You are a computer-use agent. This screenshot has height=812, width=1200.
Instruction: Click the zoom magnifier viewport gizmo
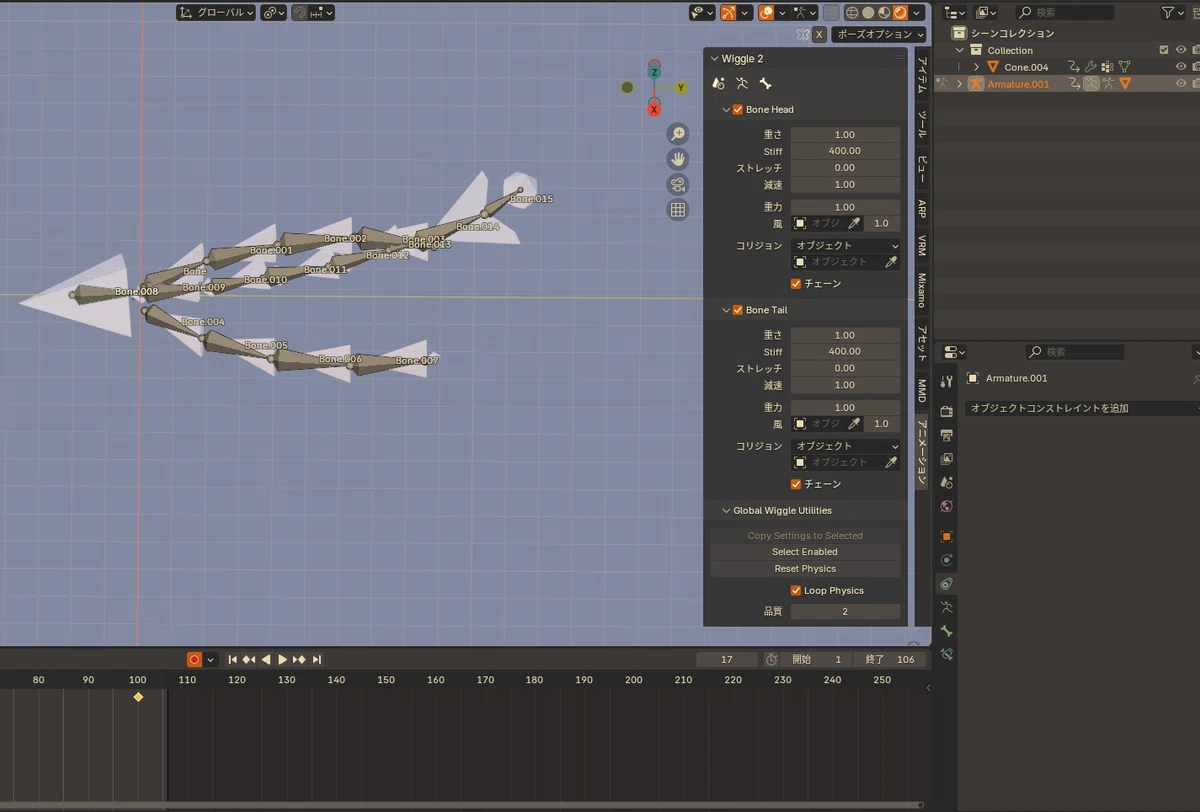pos(678,134)
